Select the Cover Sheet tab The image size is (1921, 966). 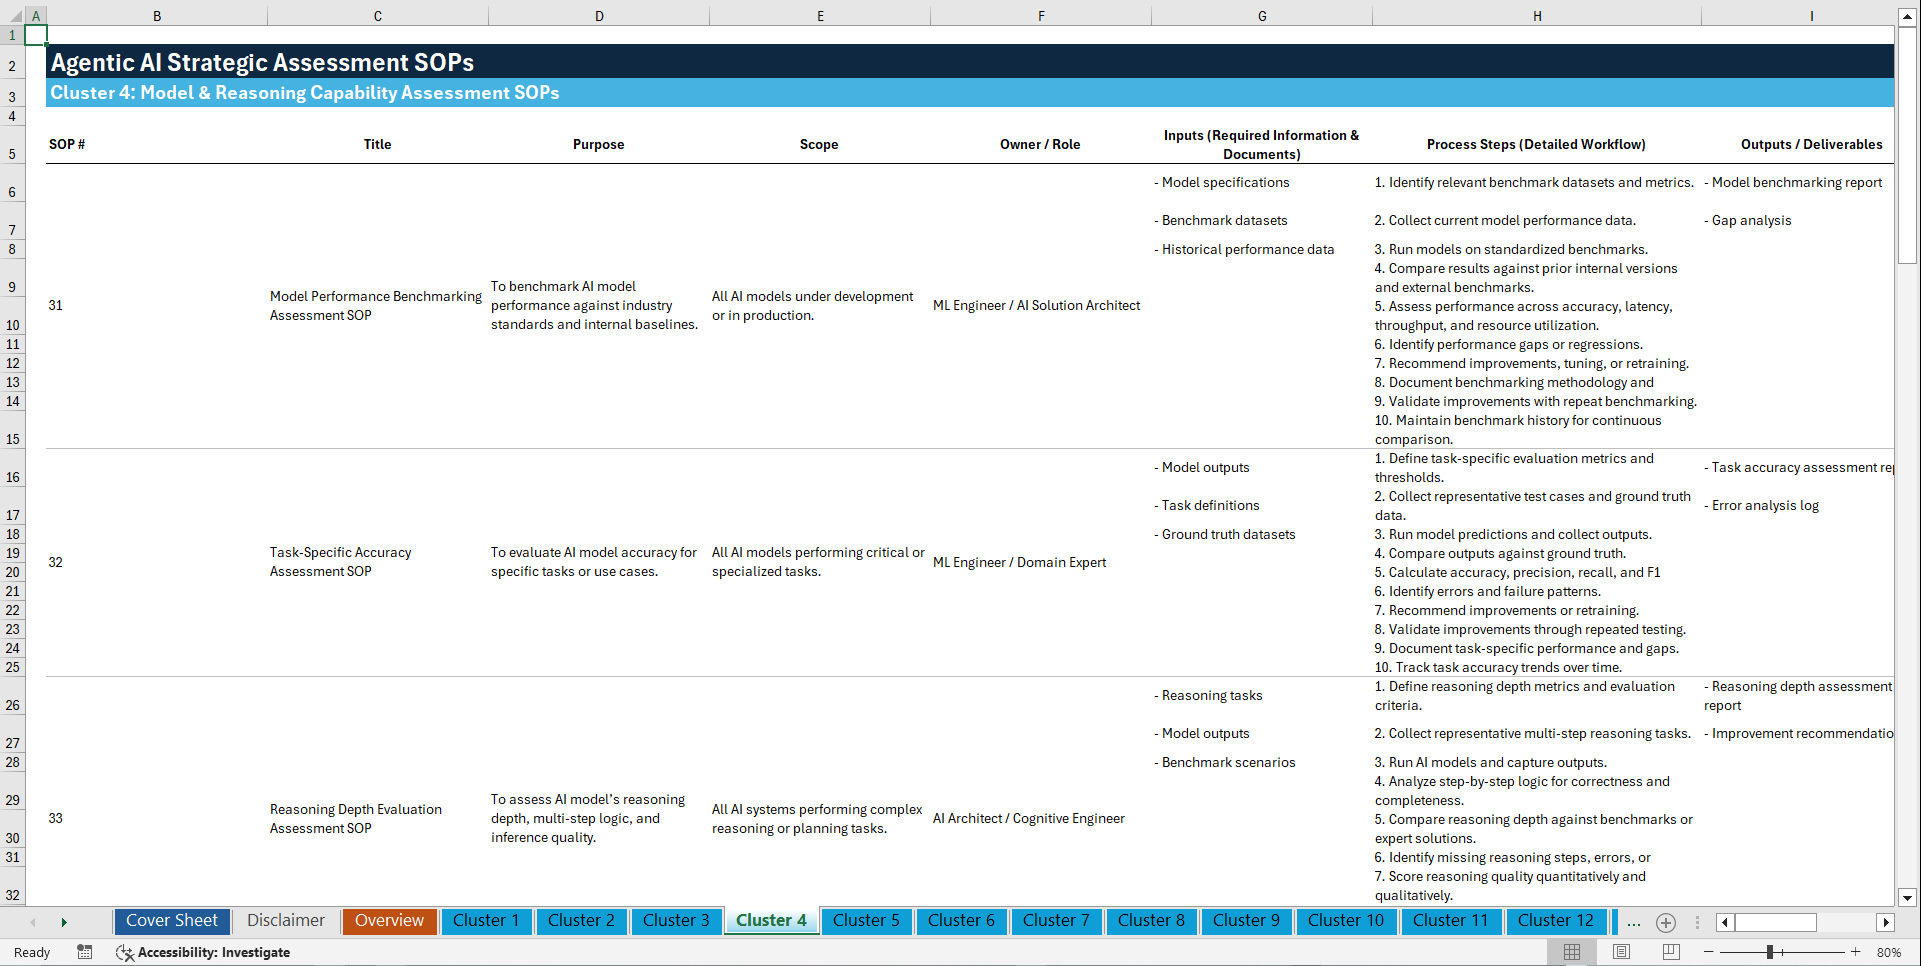171,921
